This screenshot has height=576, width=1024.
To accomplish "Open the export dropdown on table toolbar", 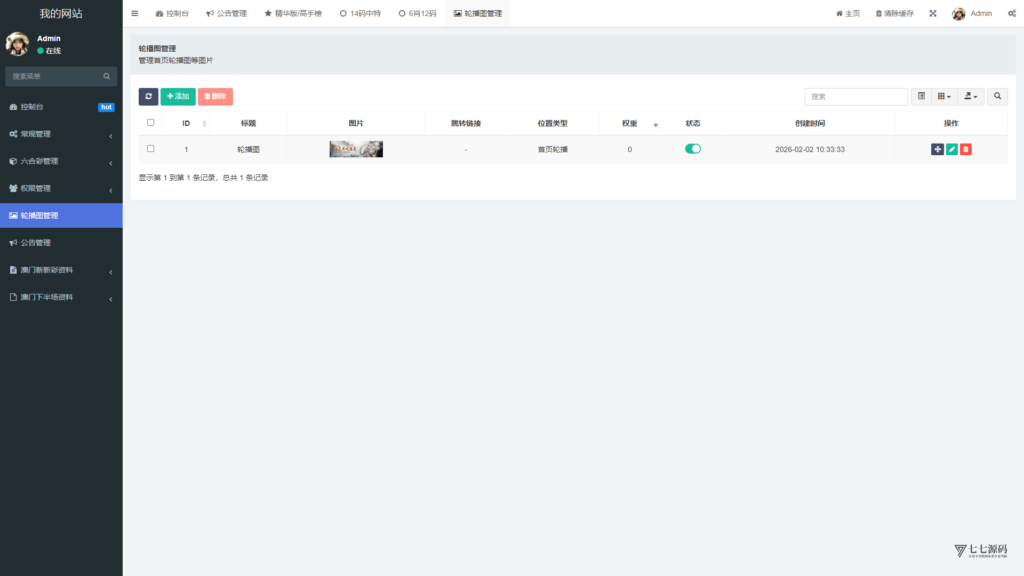I will (968, 96).
